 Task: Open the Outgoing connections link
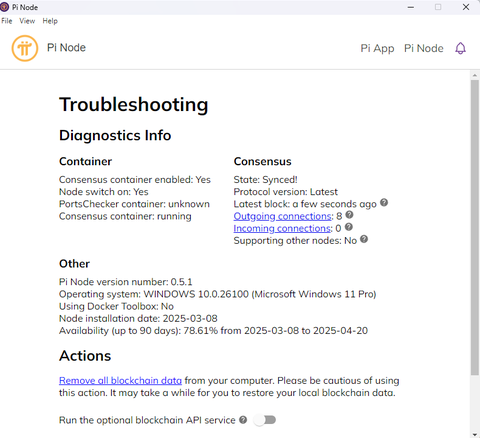[x=283, y=216]
